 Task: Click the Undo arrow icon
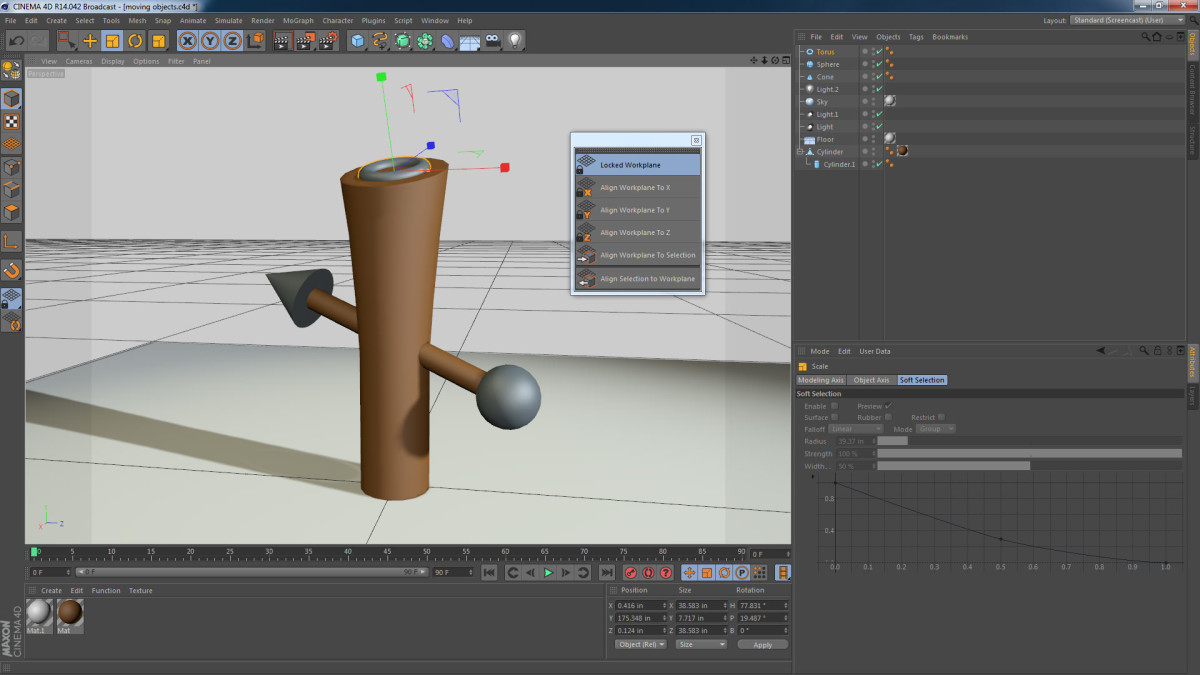pyautogui.click(x=16, y=41)
